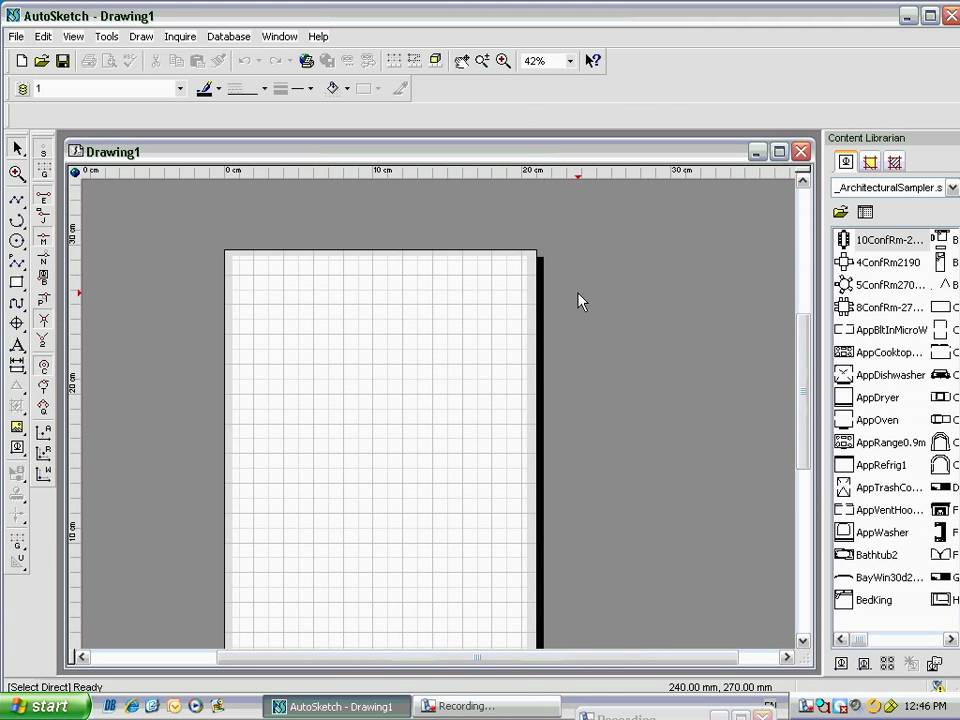Click the list view table icon in Content Librarian
960x720 pixels.
pyautogui.click(x=865, y=212)
